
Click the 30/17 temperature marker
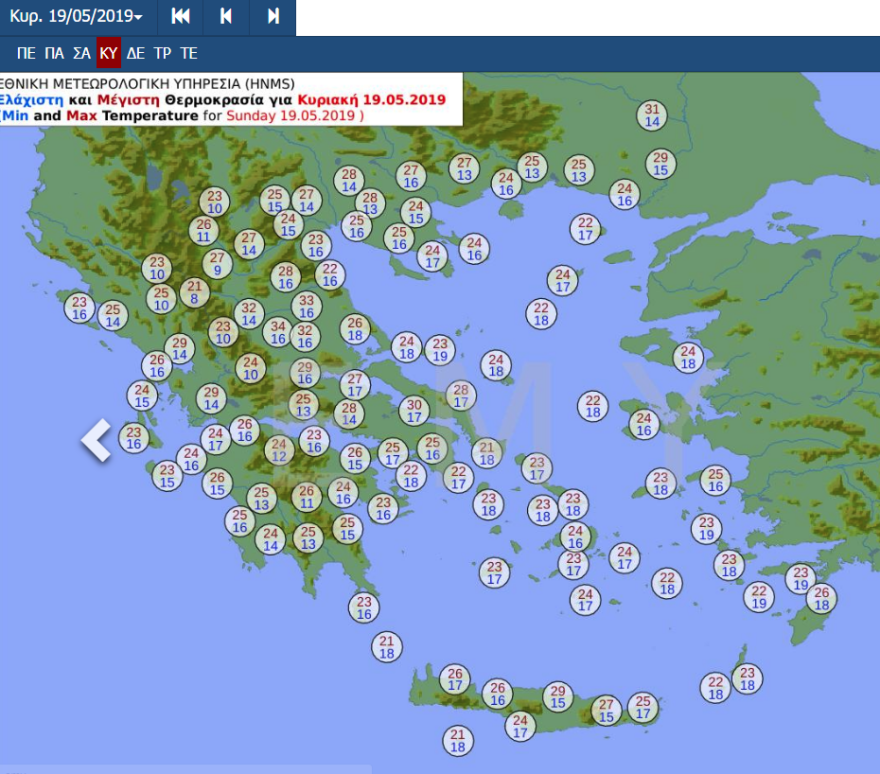(414, 411)
